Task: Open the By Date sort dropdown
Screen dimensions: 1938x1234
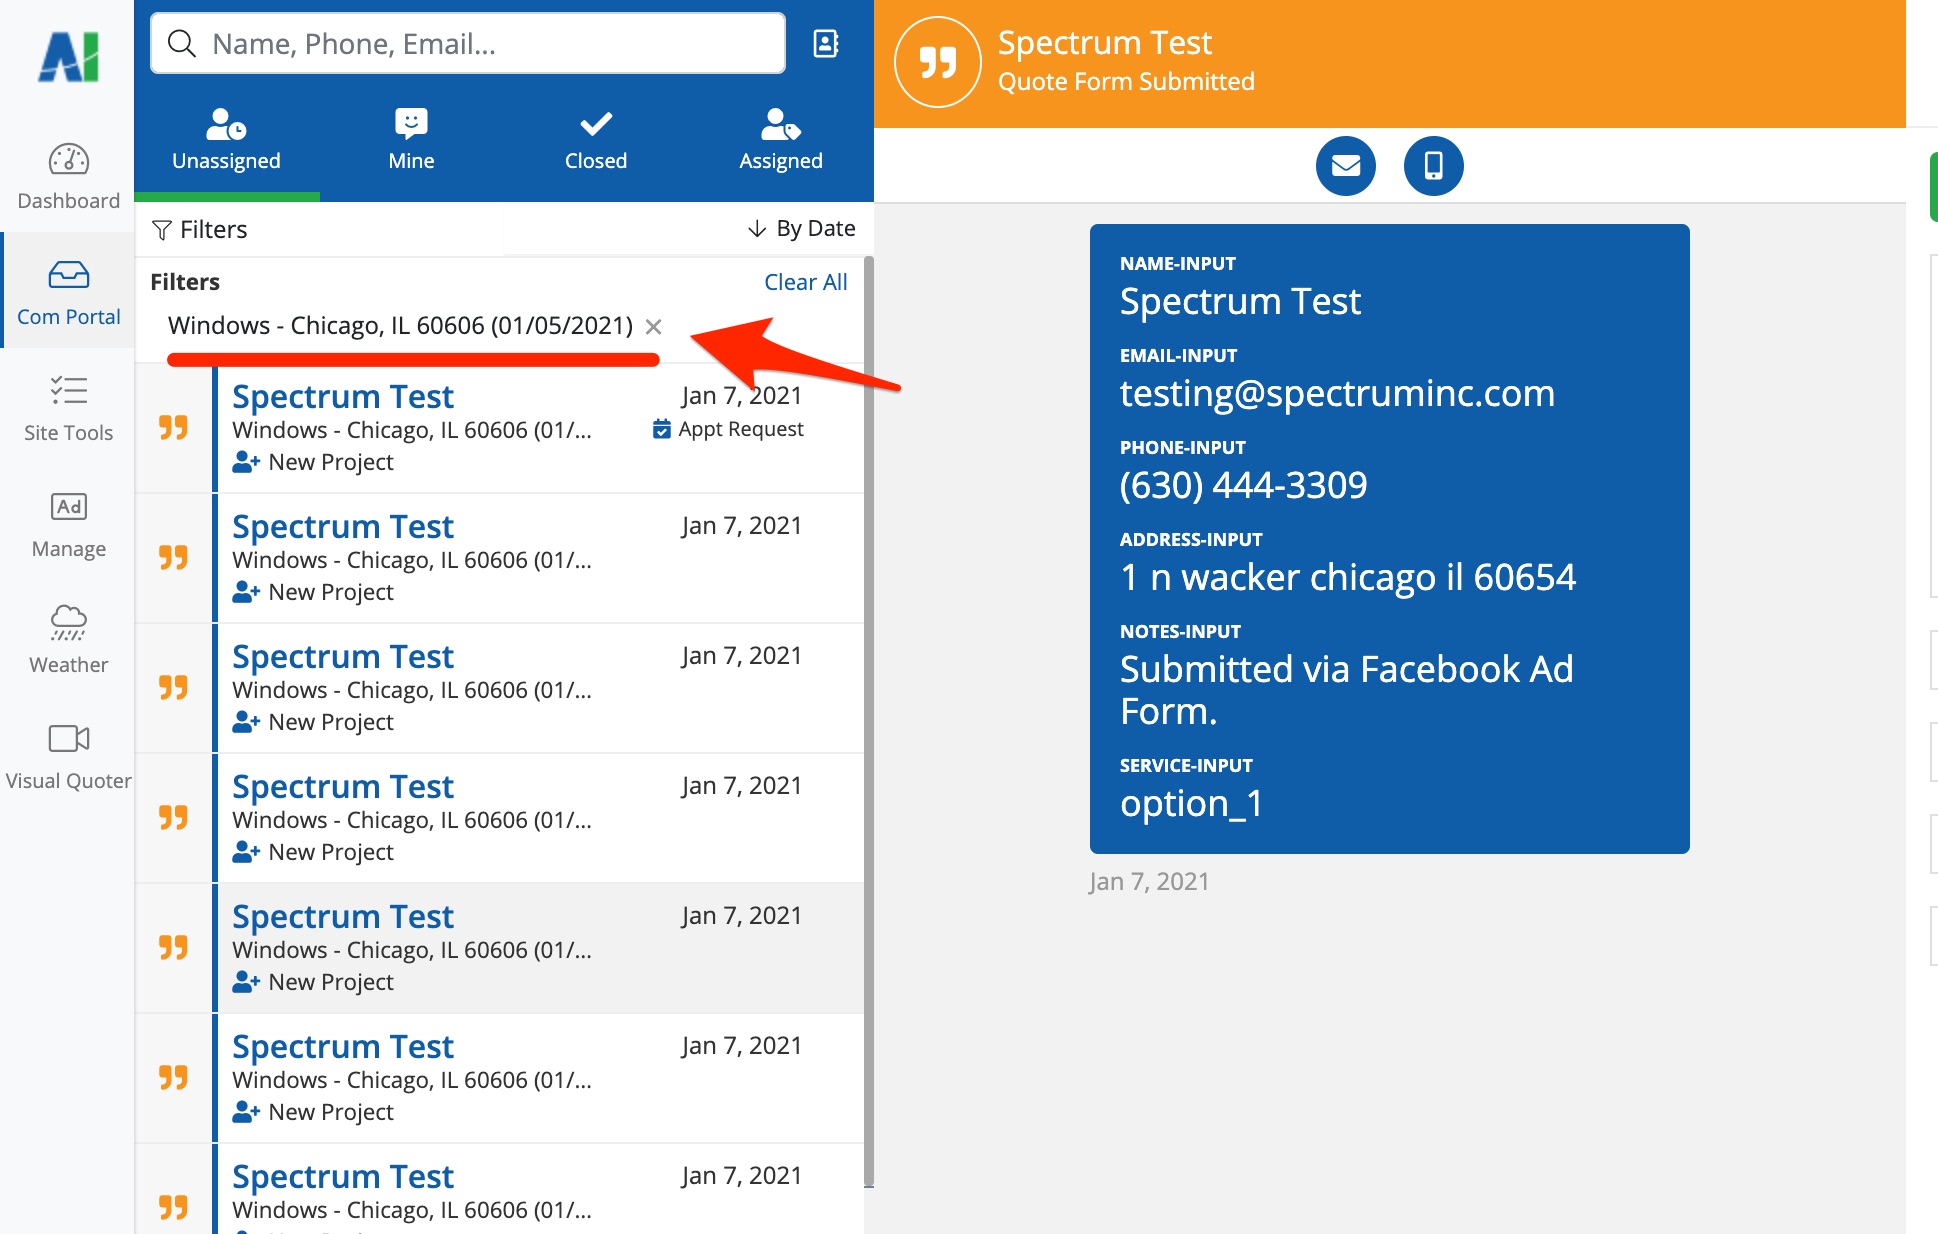Action: 802,229
